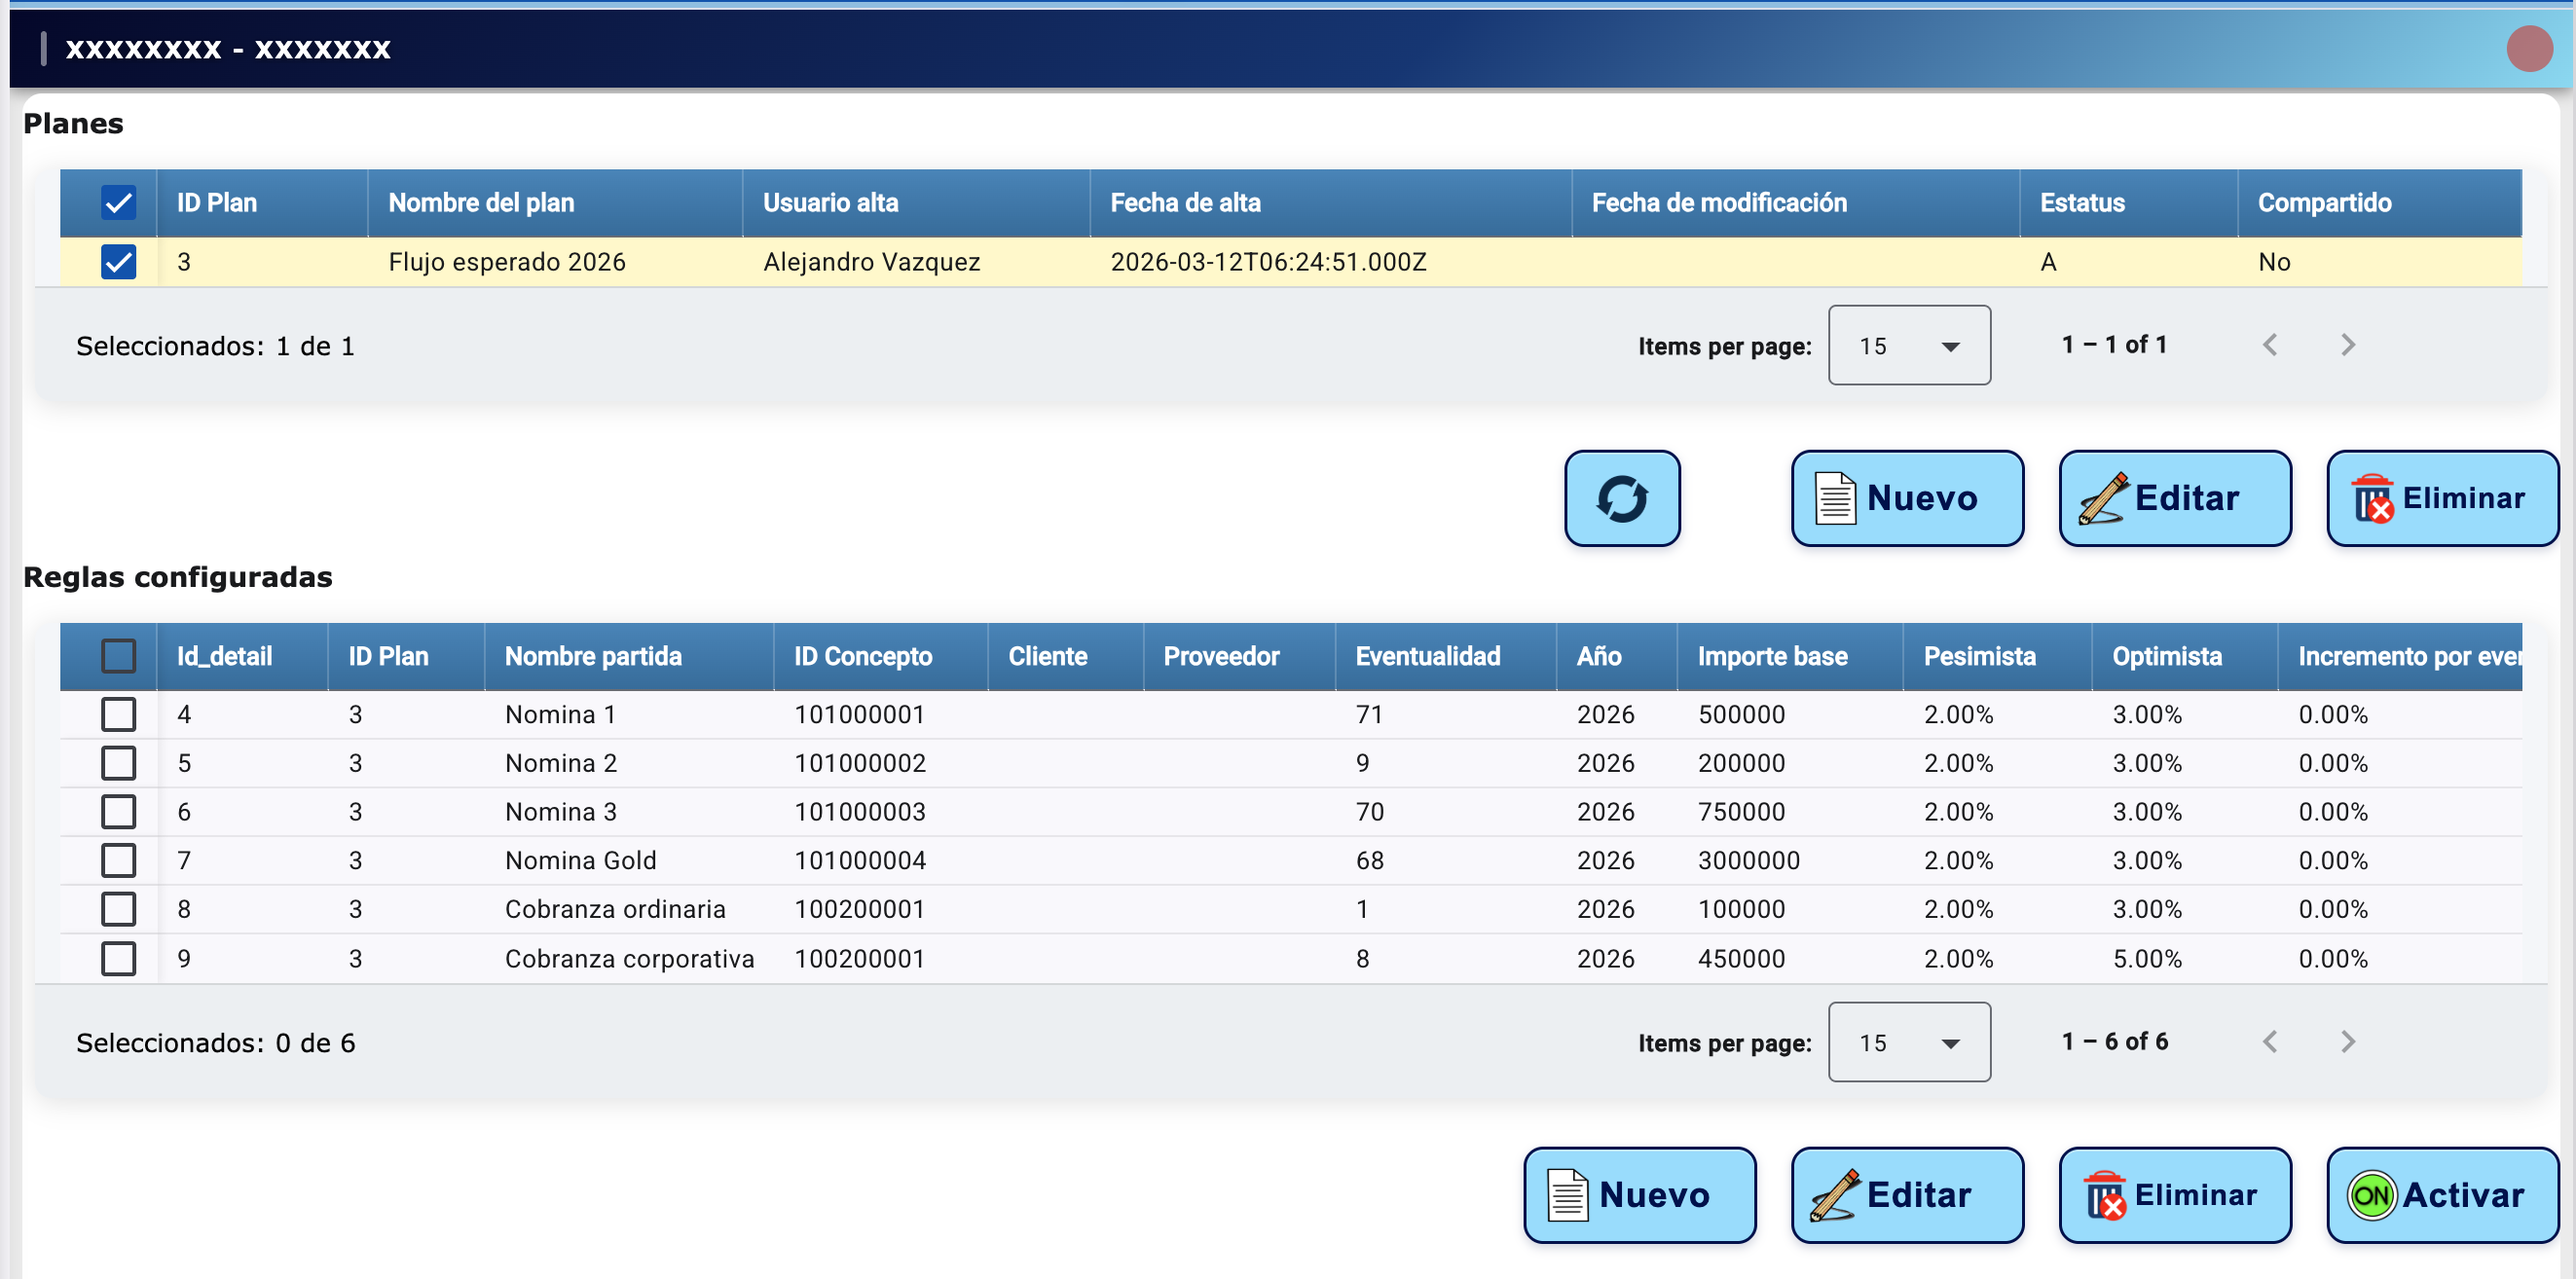Image resolution: width=2576 pixels, height=1279 pixels.
Task: Go to previous page in Planes paginator
Action: point(2269,345)
